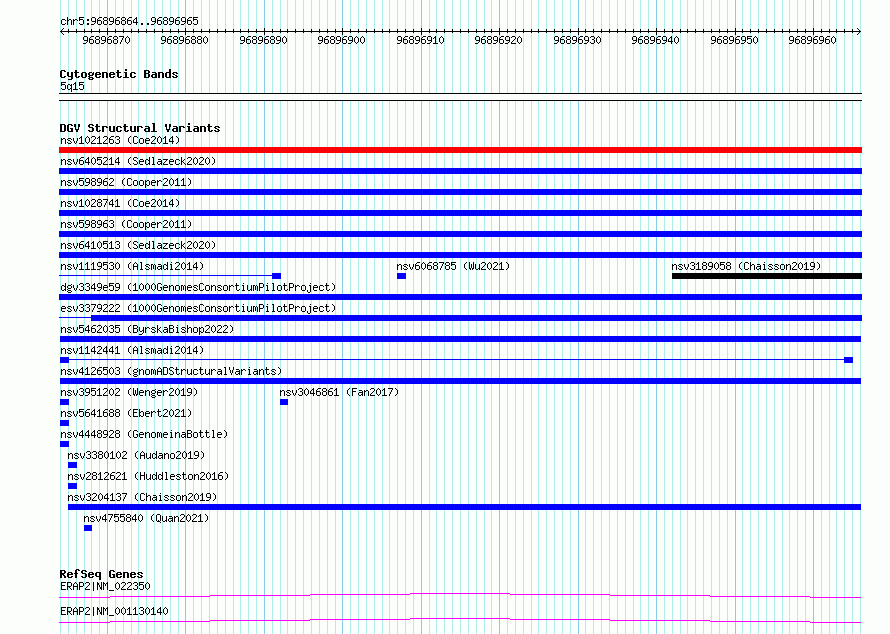890x634 pixels.
Task: Click the blue end block of nsv1119530
Action: click(x=276, y=276)
